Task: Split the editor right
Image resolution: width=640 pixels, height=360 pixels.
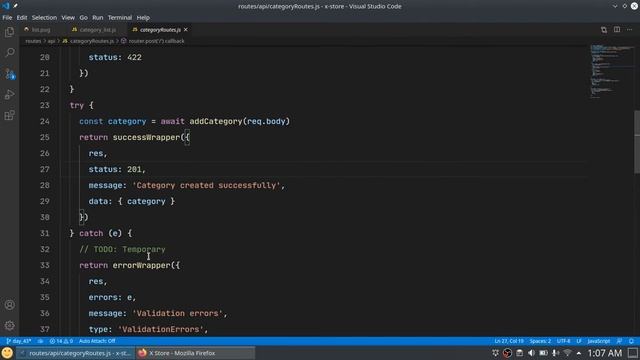Action: click(617, 30)
